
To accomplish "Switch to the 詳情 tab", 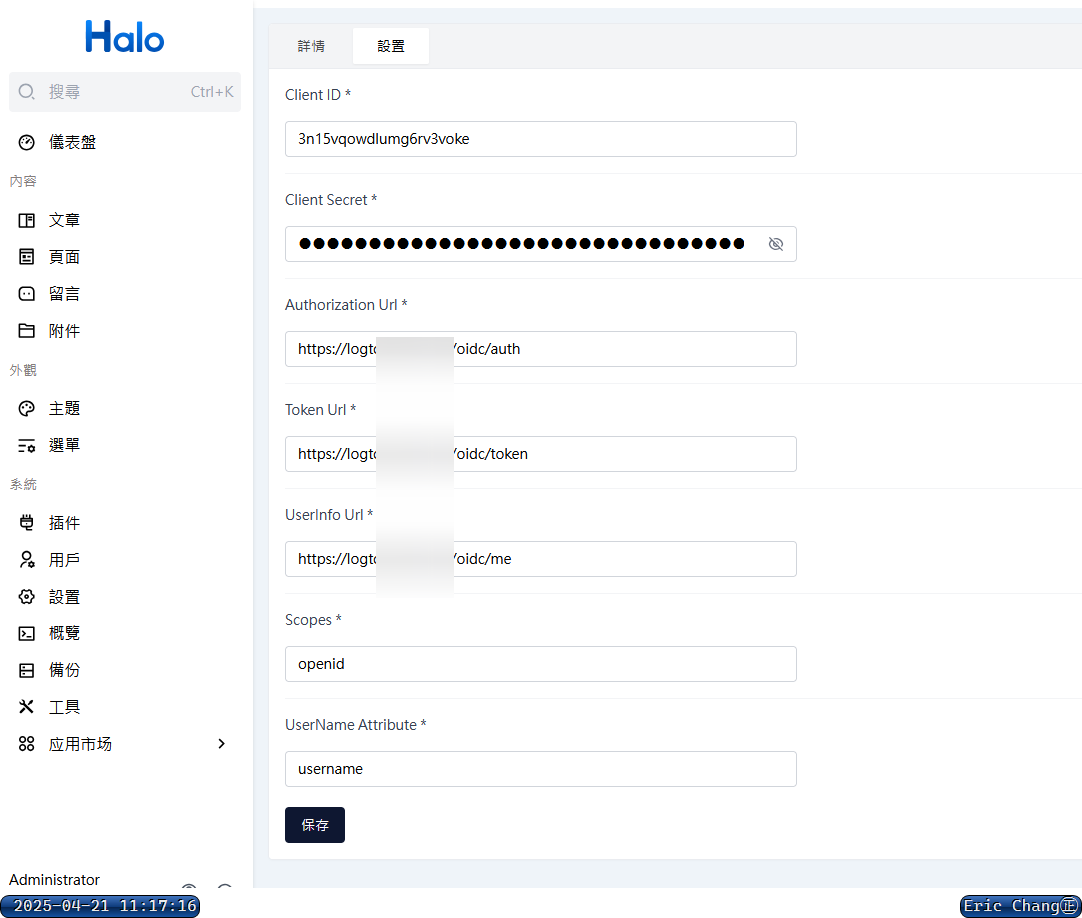I will (x=311, y=46).
